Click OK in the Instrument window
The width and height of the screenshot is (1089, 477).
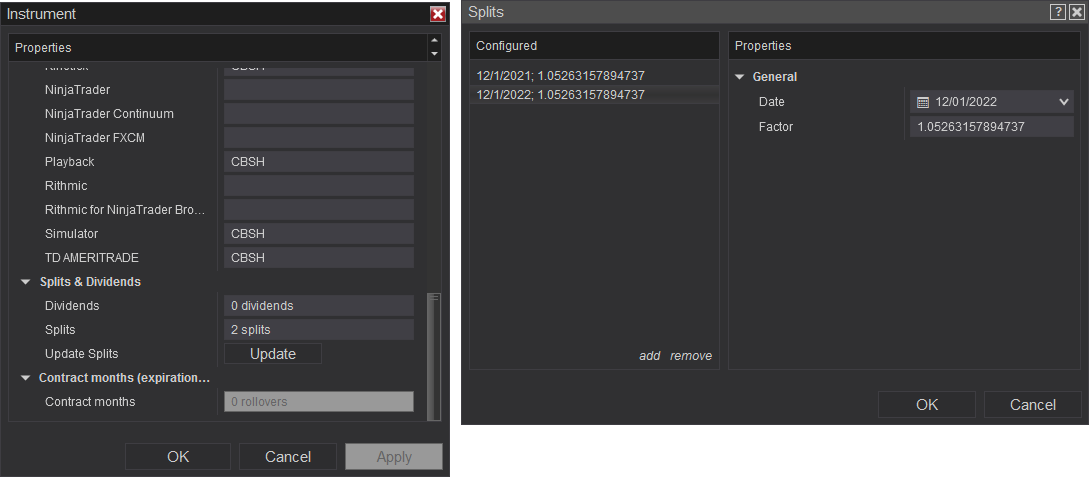coord(178,456)
